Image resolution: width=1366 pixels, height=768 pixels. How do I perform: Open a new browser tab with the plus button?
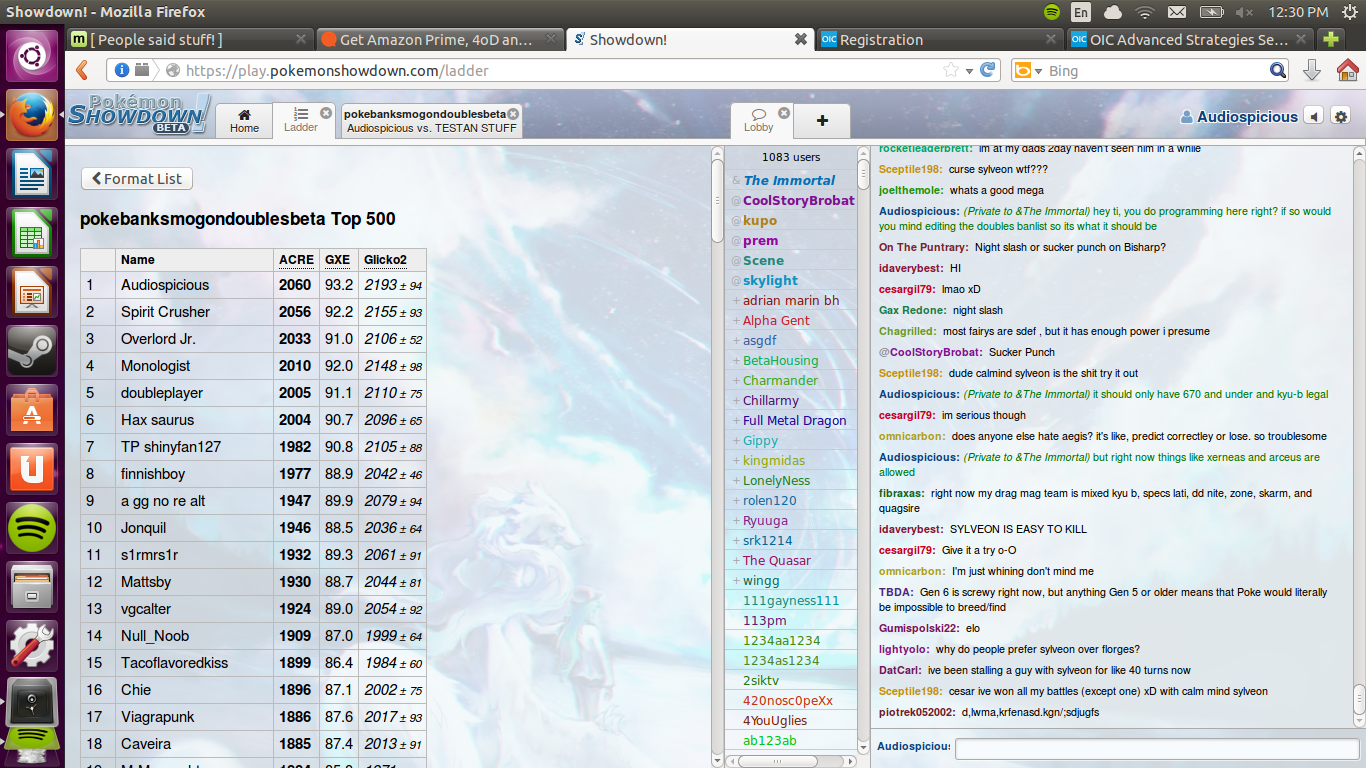click(x=1330, y=40)
